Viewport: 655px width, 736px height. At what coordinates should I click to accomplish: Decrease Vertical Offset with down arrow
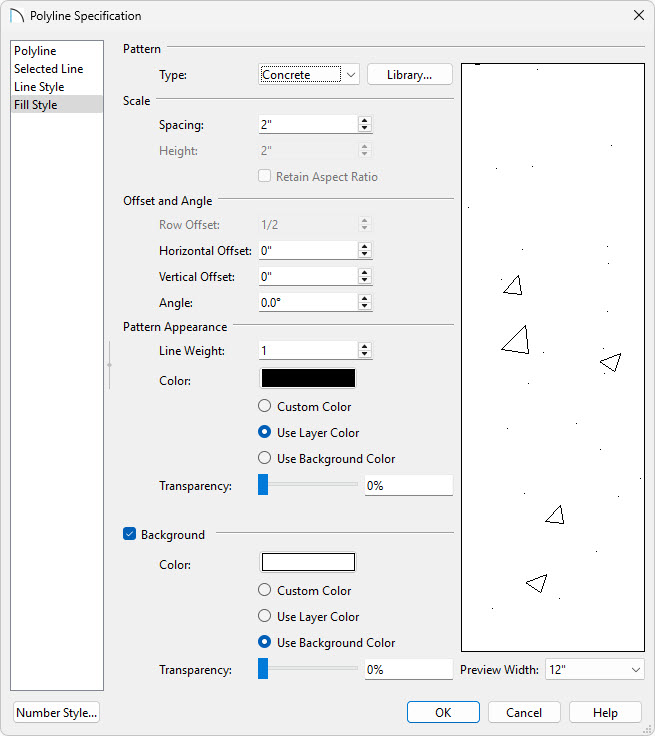click(x=364, y=281)
